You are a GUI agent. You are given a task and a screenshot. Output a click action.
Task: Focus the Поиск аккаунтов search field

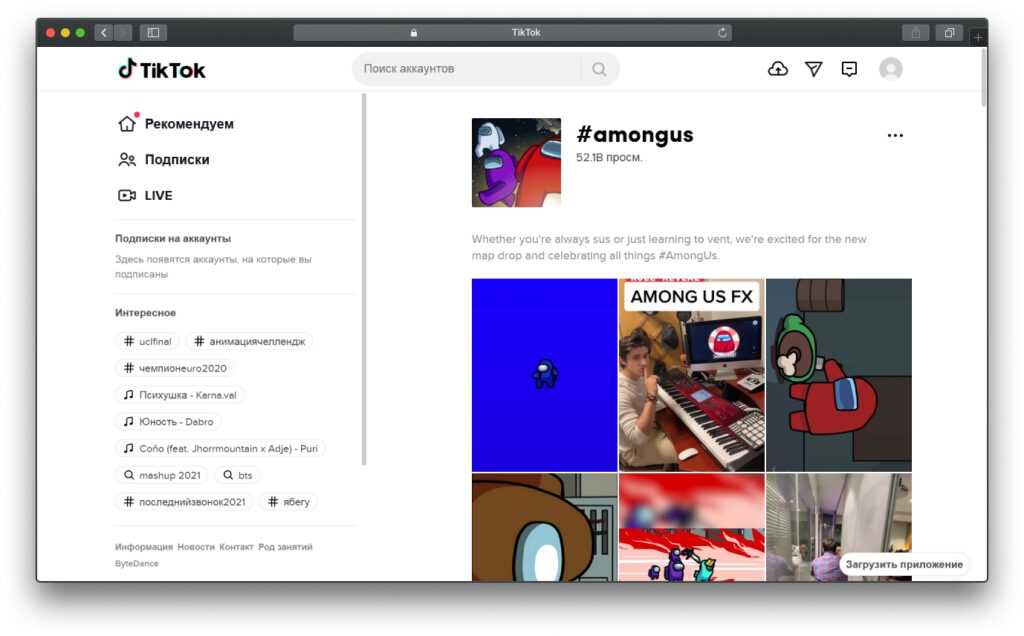coord(465,69)
